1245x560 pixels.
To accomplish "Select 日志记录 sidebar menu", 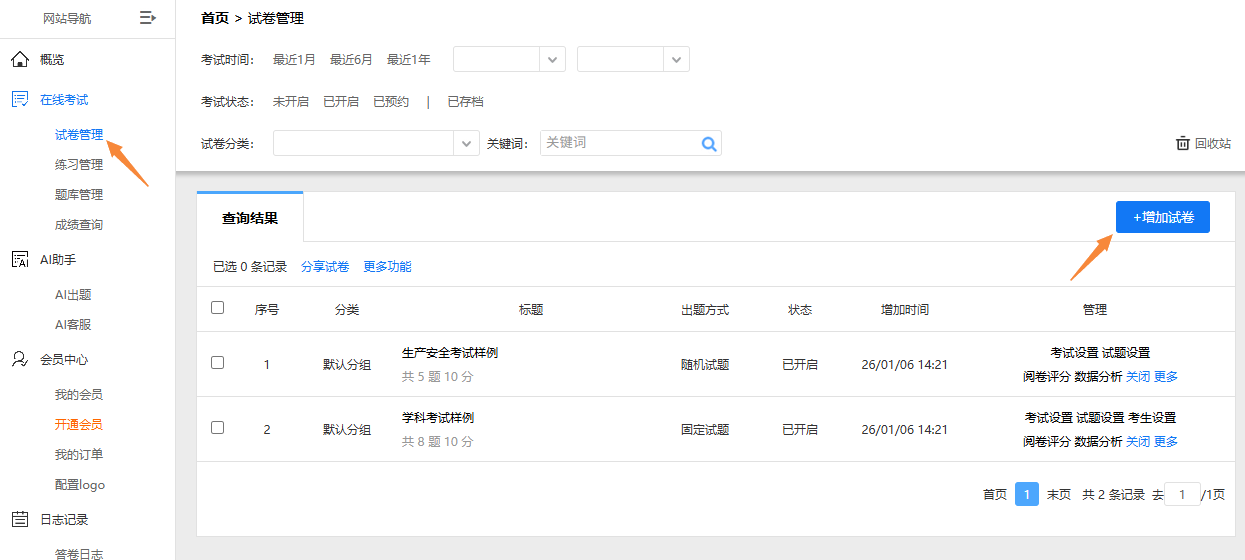I will 64,520.
